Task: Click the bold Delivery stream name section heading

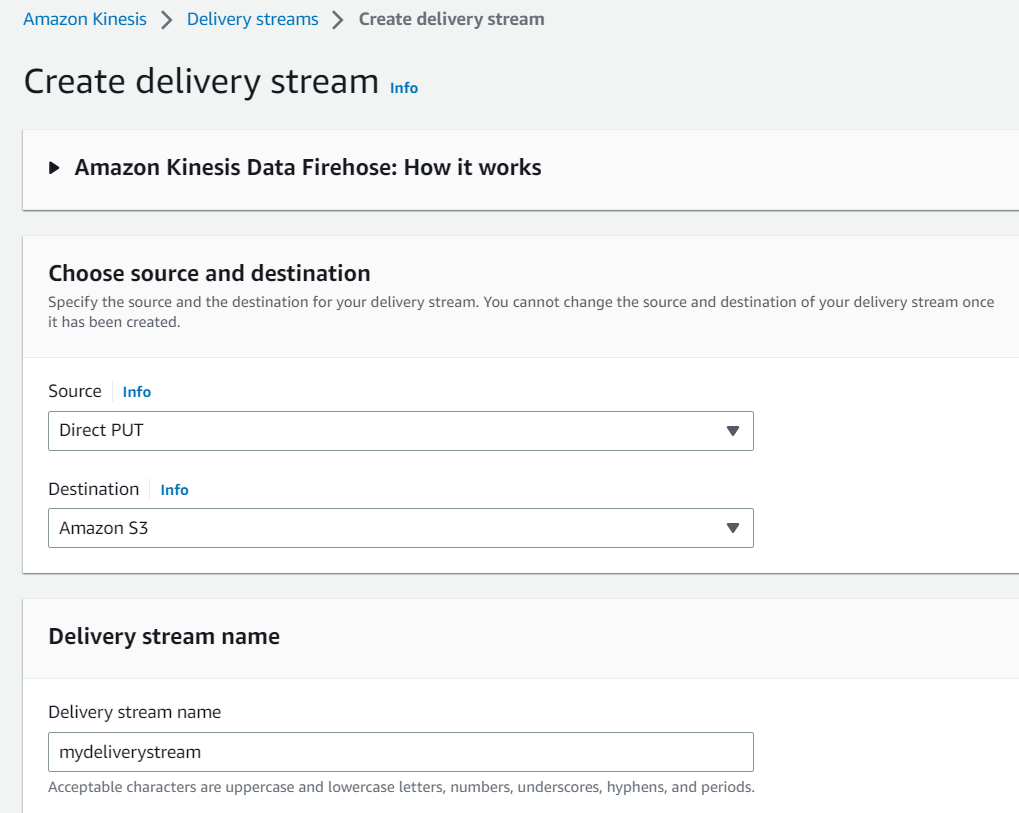Action: click(164, 636)
